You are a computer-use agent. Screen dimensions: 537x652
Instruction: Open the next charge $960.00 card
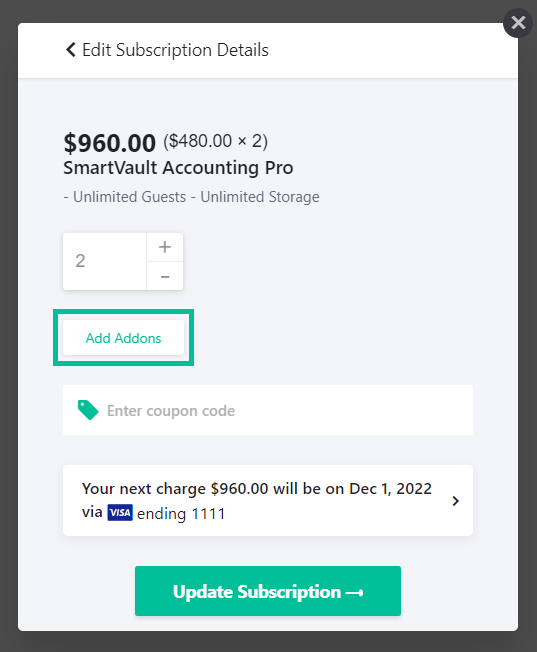(268, 501)
